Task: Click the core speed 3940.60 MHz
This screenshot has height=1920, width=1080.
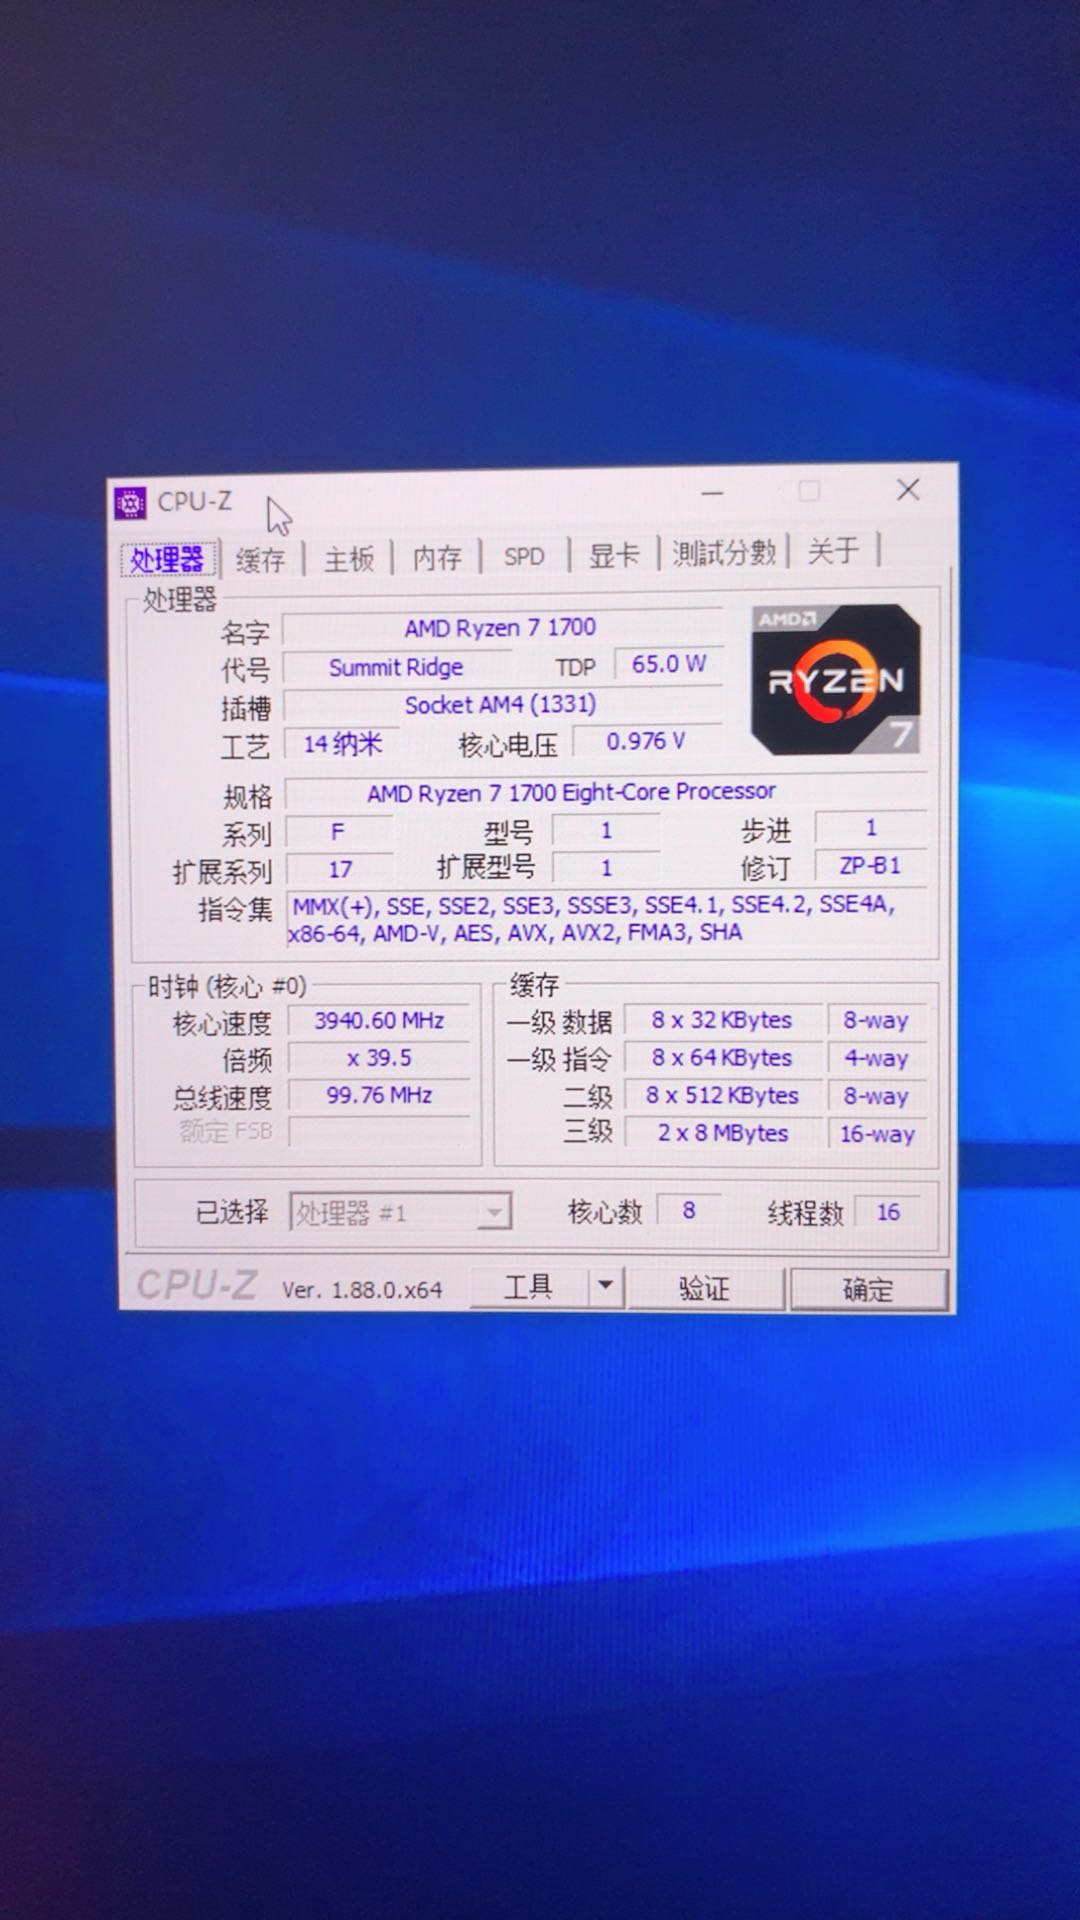Action: click(379, 1020)
